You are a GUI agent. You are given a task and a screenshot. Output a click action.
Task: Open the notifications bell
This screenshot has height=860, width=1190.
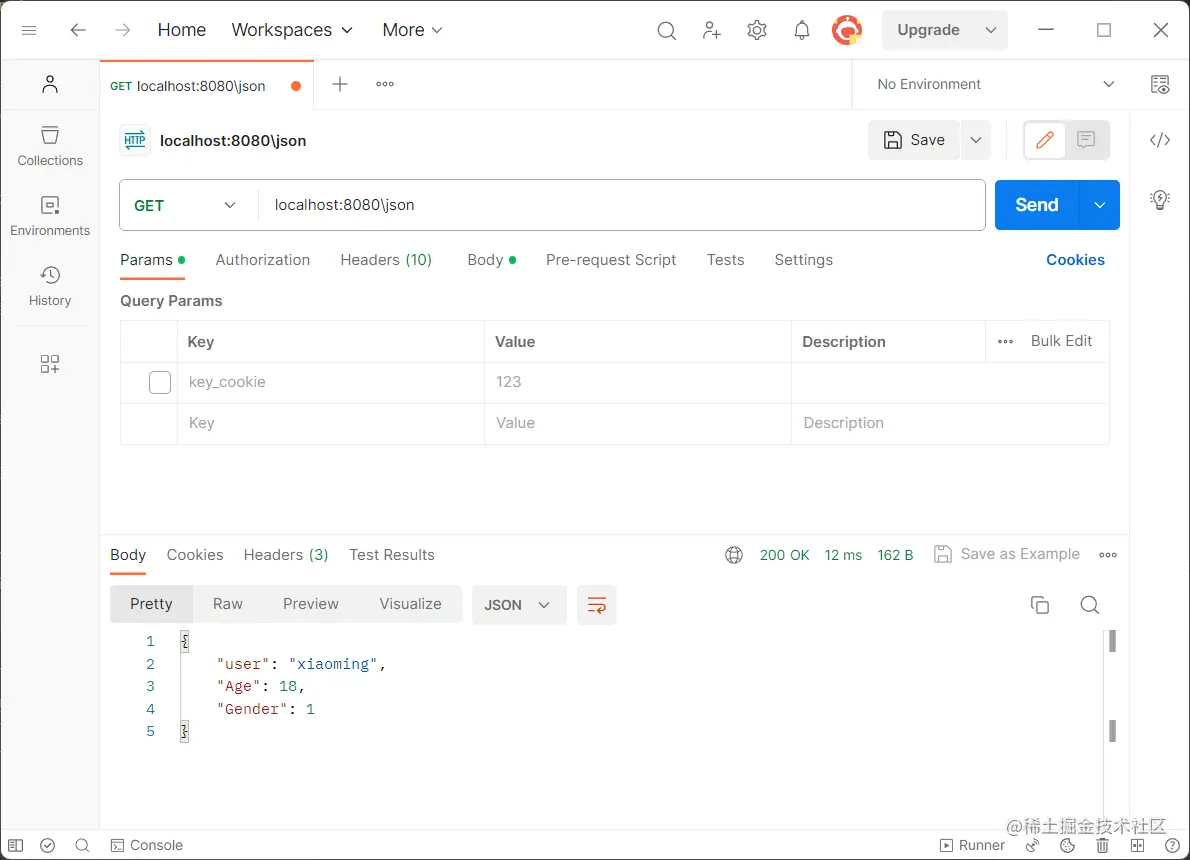802,31
